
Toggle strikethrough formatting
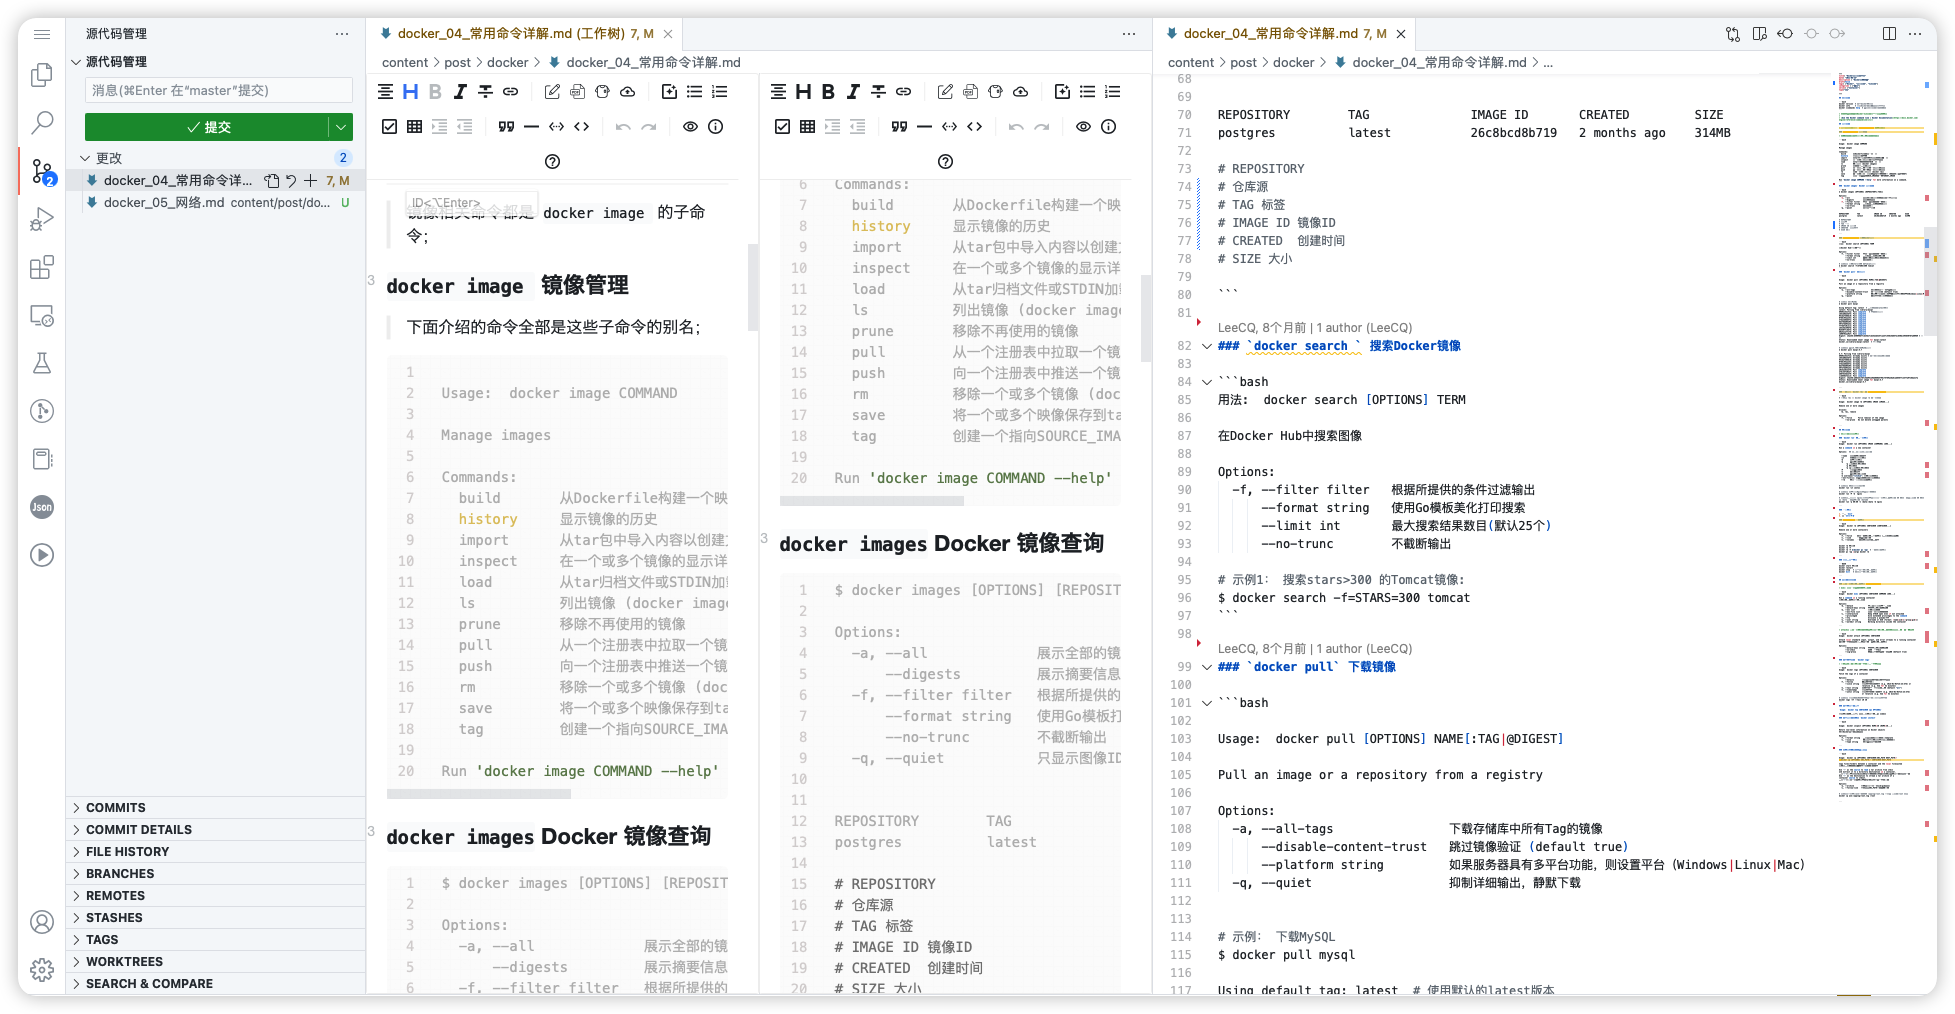click(x=485, y=91)
